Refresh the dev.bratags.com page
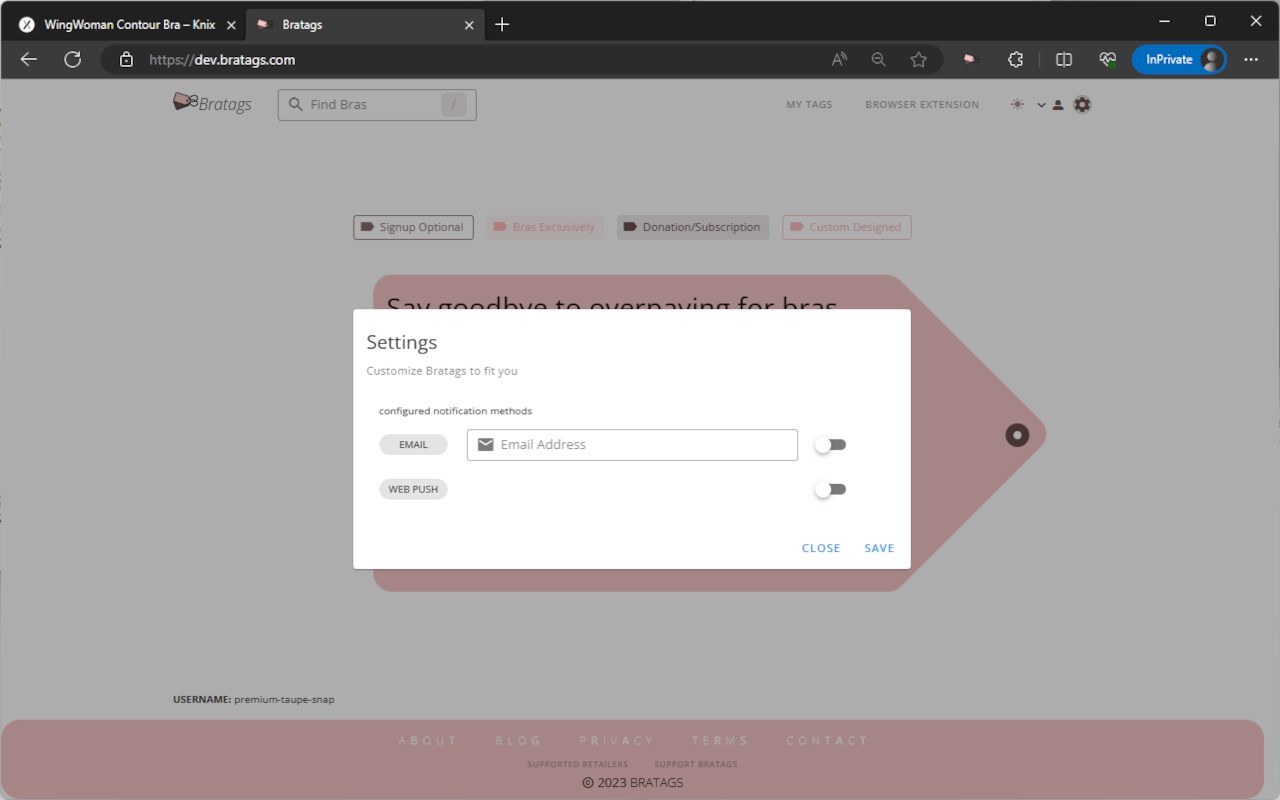The image size is (1280, 800). click(72, 59)
